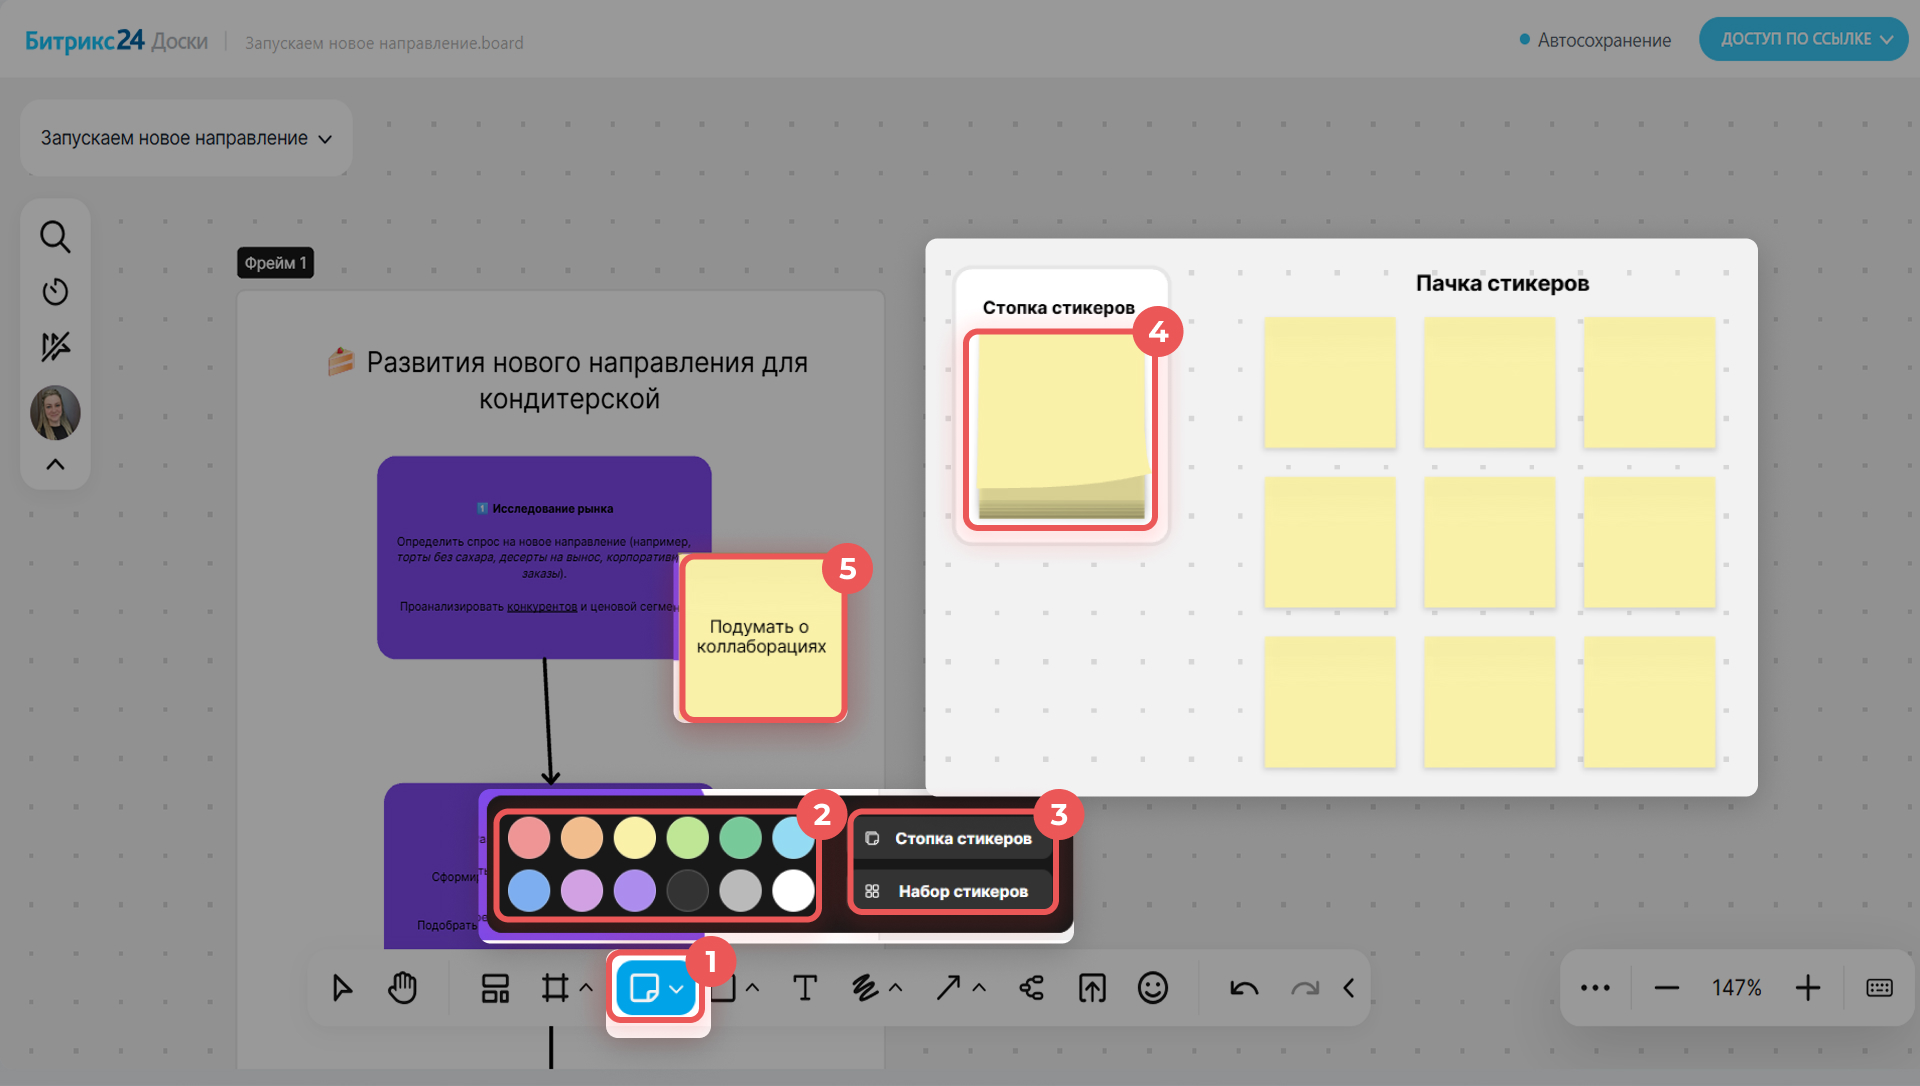The image size is (1920, 1086).
Task: Click Доступ по ссылке button
Action: pos(1803,39)
